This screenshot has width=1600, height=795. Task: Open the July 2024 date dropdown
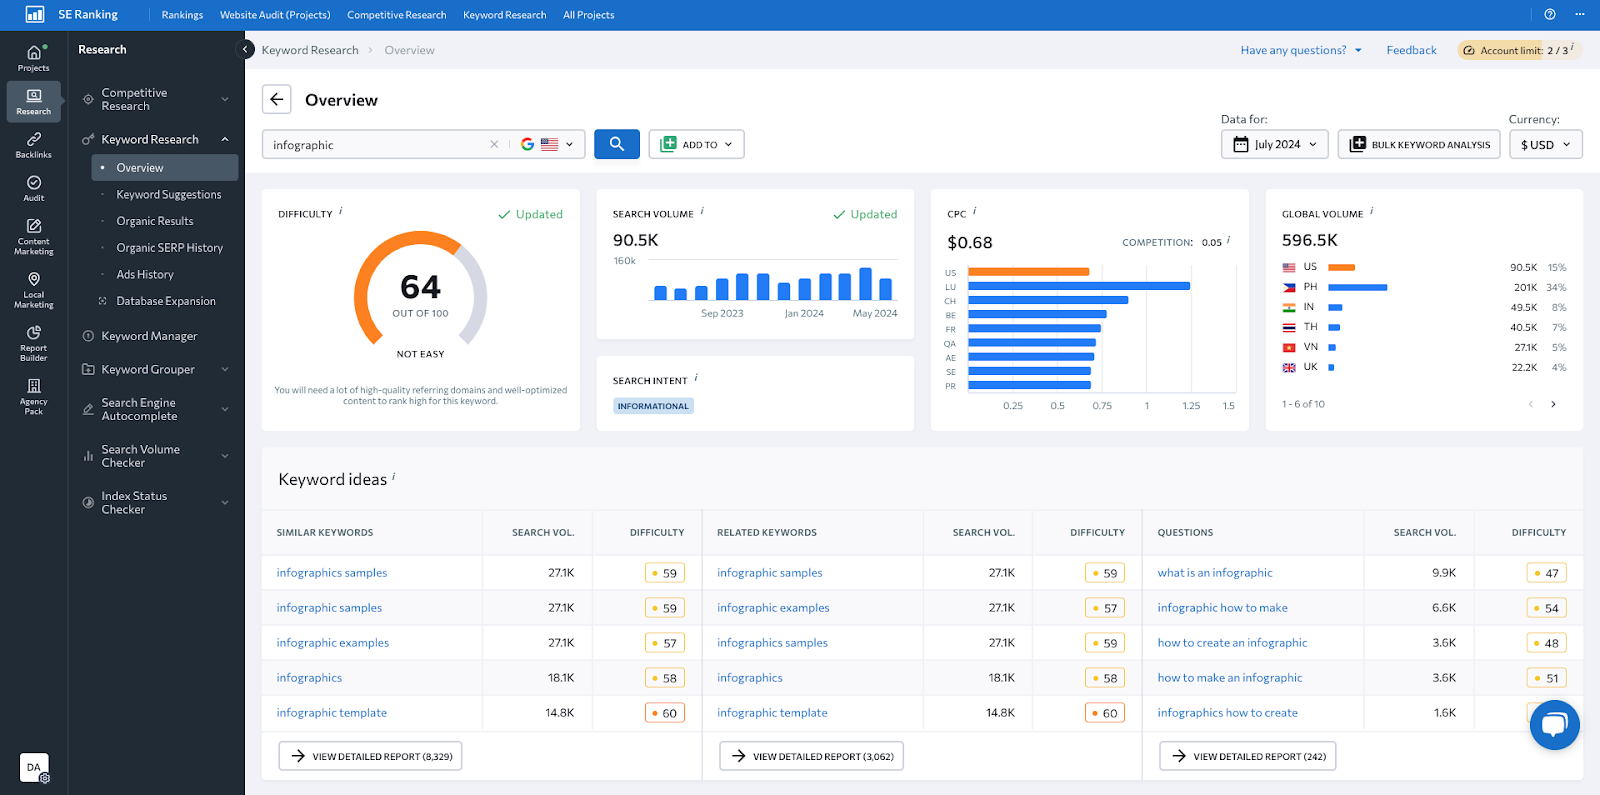coord(1275,144)
